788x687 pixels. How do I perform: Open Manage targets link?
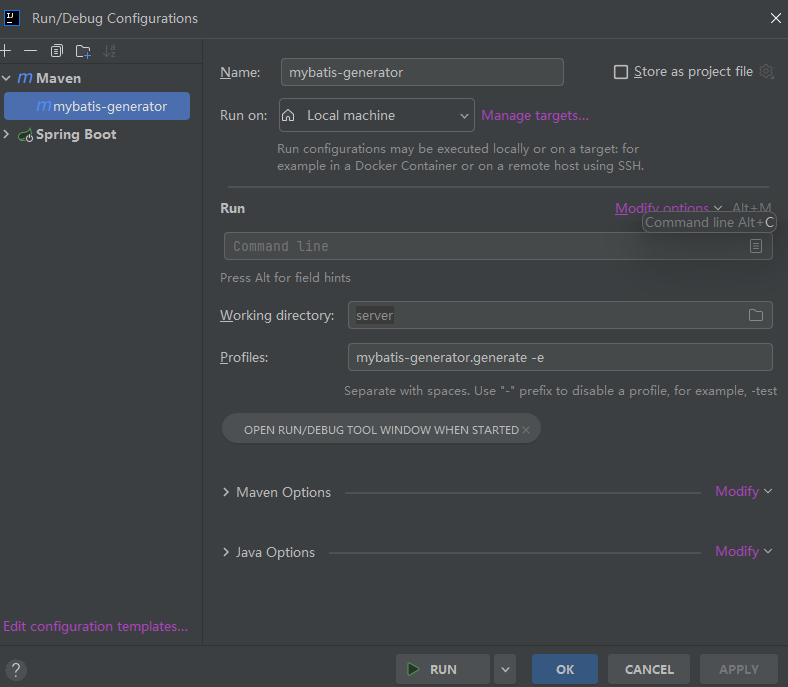click(535, 116)
